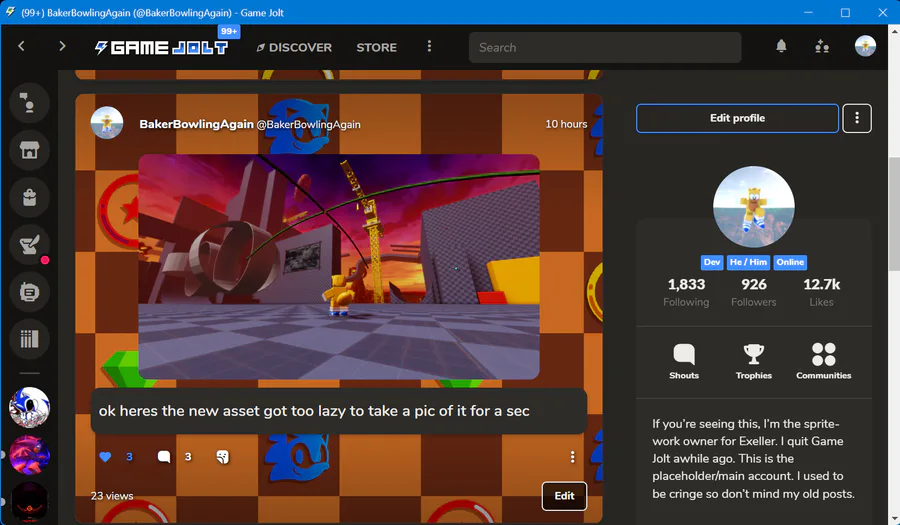Open the Shouts section
The width and height of the screenshot is (900, 525).
684,361
